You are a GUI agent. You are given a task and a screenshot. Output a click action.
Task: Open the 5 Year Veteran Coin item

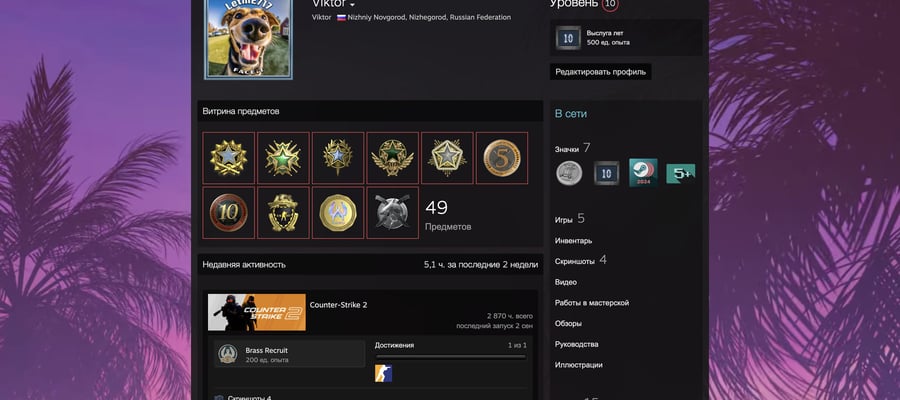[x=502, y=158]
